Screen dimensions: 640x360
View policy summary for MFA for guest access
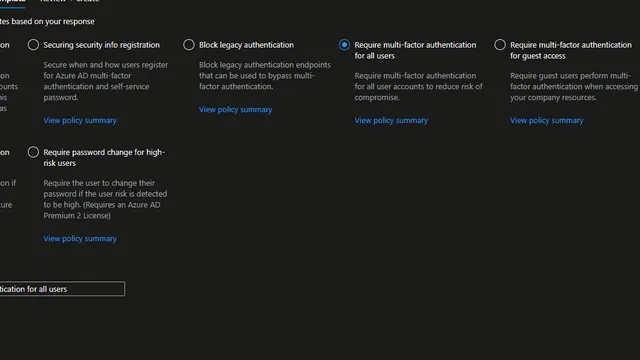pyautogui.click(x=547, y=120)
